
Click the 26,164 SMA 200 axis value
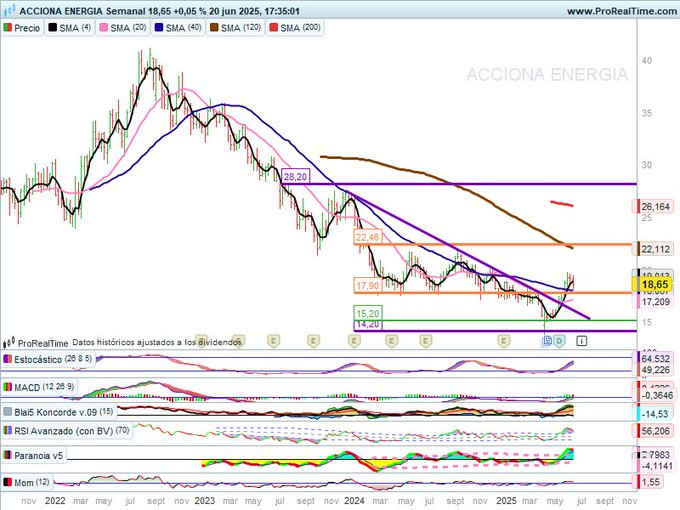click(655, 206)
